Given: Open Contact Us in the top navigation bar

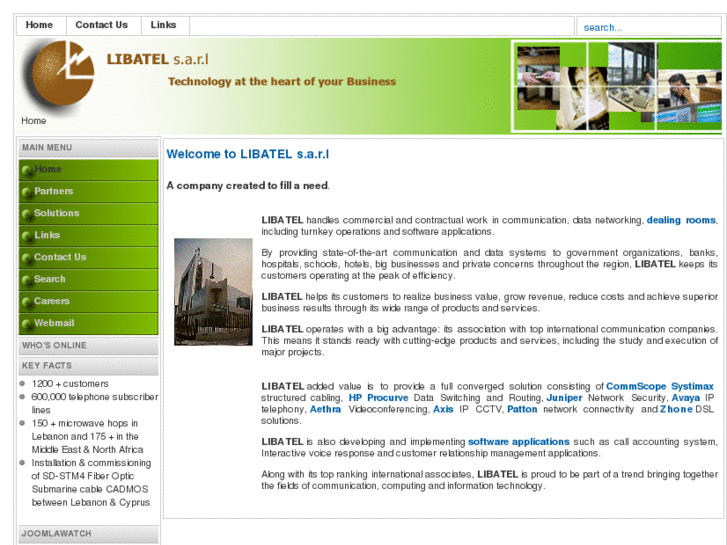Looking at the screenshot, I should coord(102,25).
